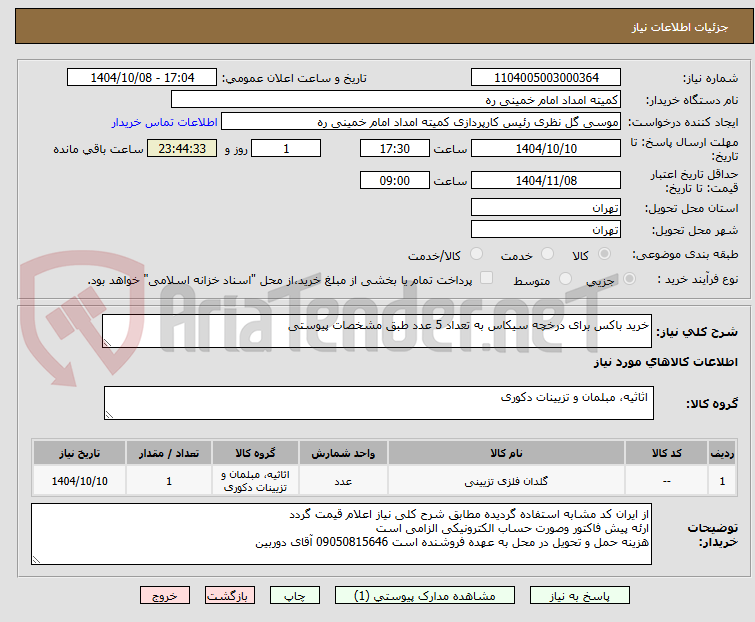755x622 pixels.
Task: Click the چاپ print button
Action: click(295, 596)
